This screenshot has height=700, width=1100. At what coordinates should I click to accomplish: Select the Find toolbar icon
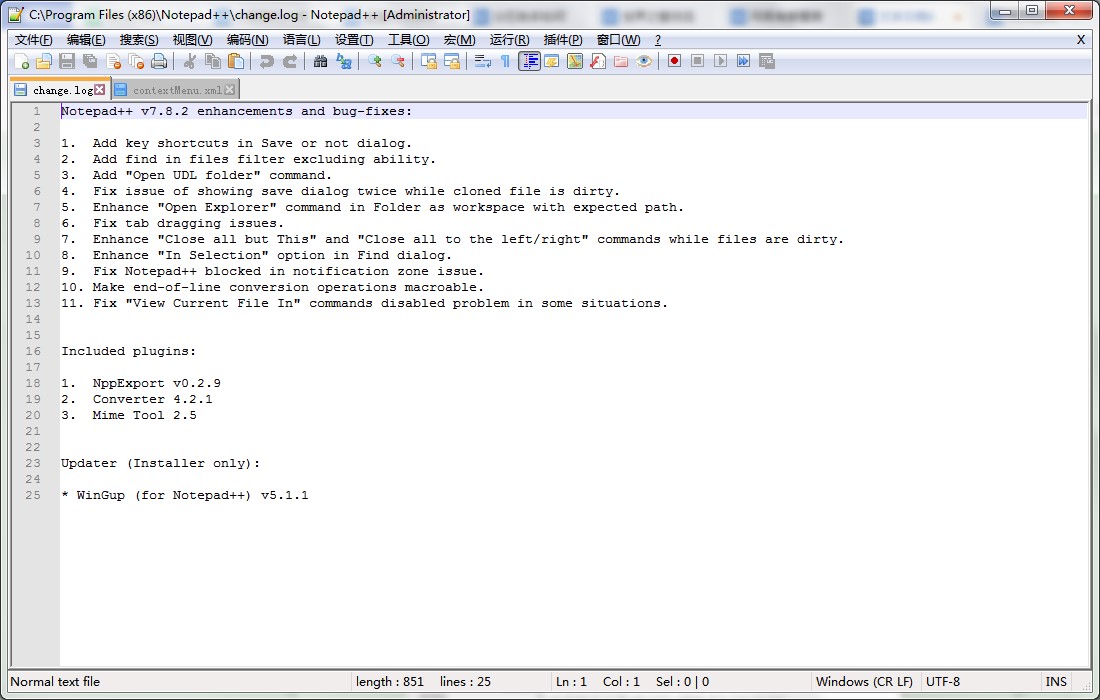[x=320, y=61]
